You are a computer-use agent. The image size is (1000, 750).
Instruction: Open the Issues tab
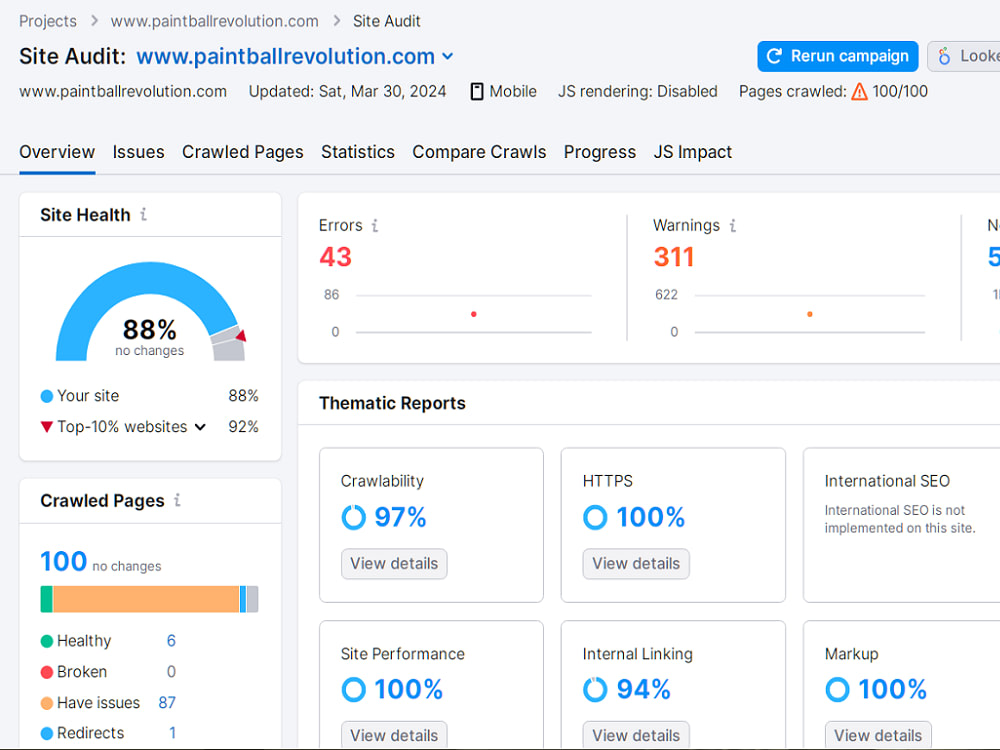point(138,152)
